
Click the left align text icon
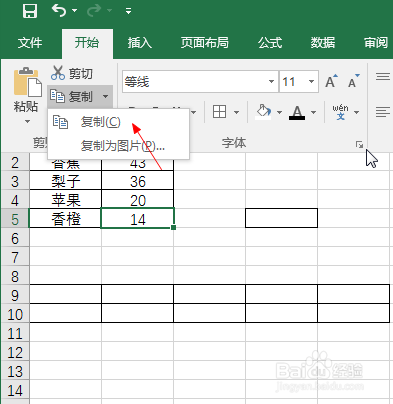click(x=383, y=112)
